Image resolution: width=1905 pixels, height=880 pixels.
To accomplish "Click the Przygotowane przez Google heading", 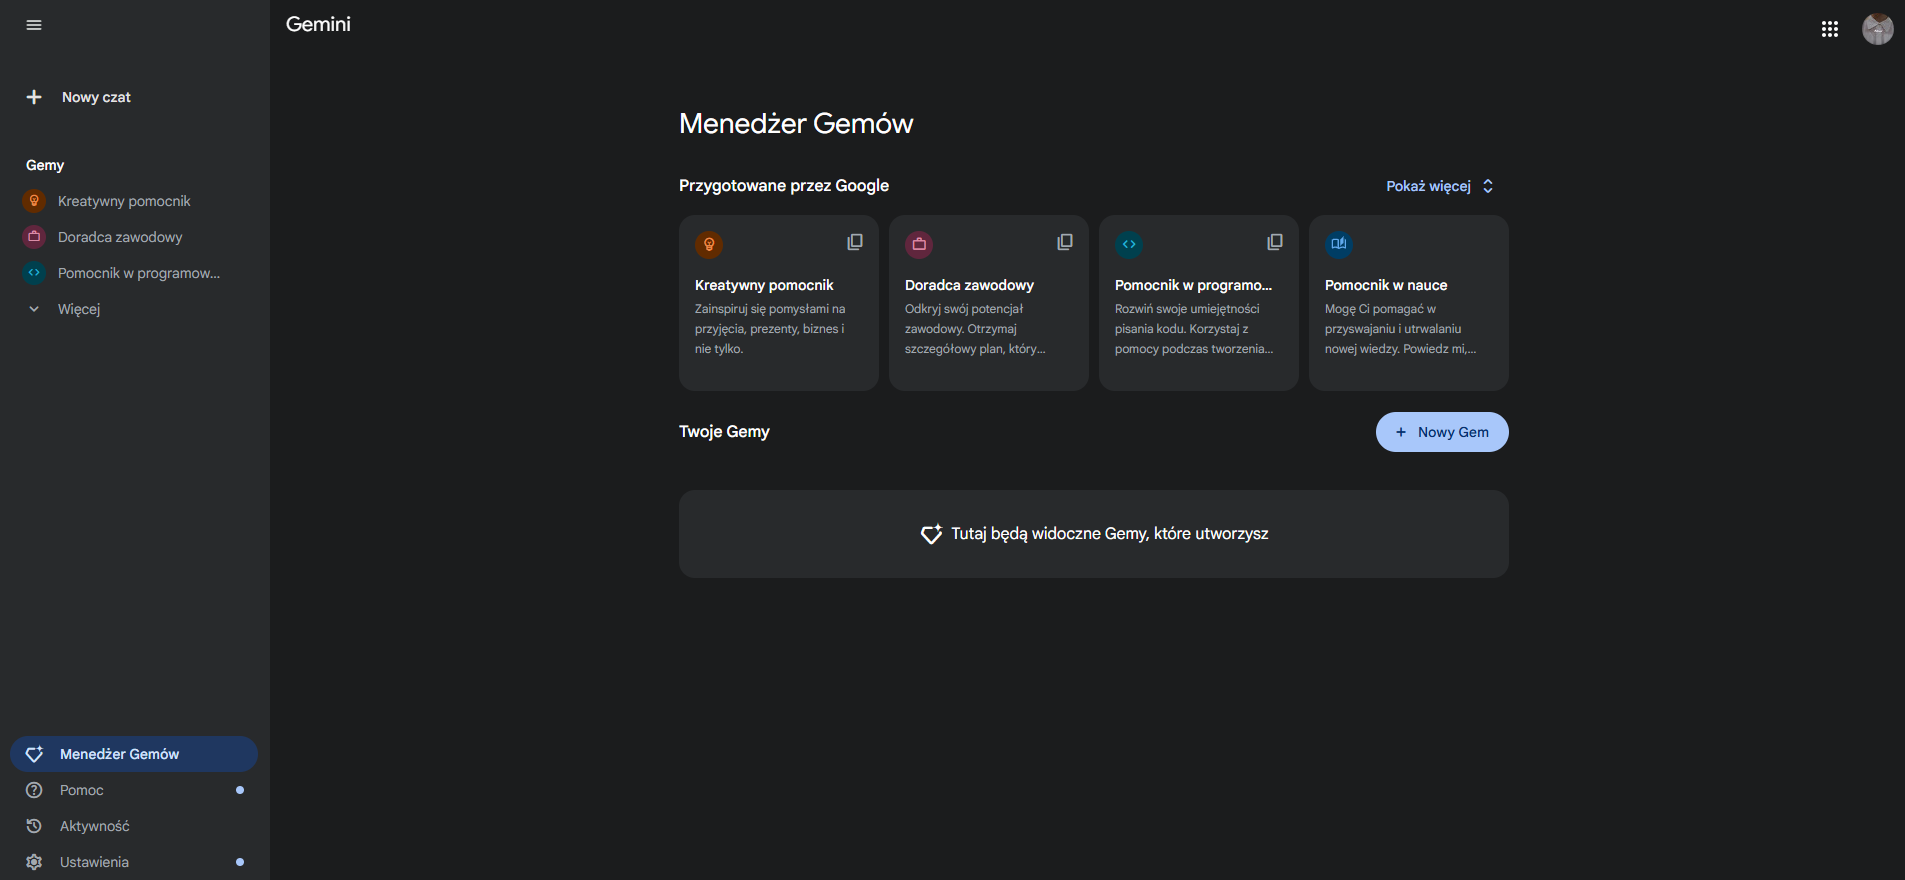I will point(784,185).
